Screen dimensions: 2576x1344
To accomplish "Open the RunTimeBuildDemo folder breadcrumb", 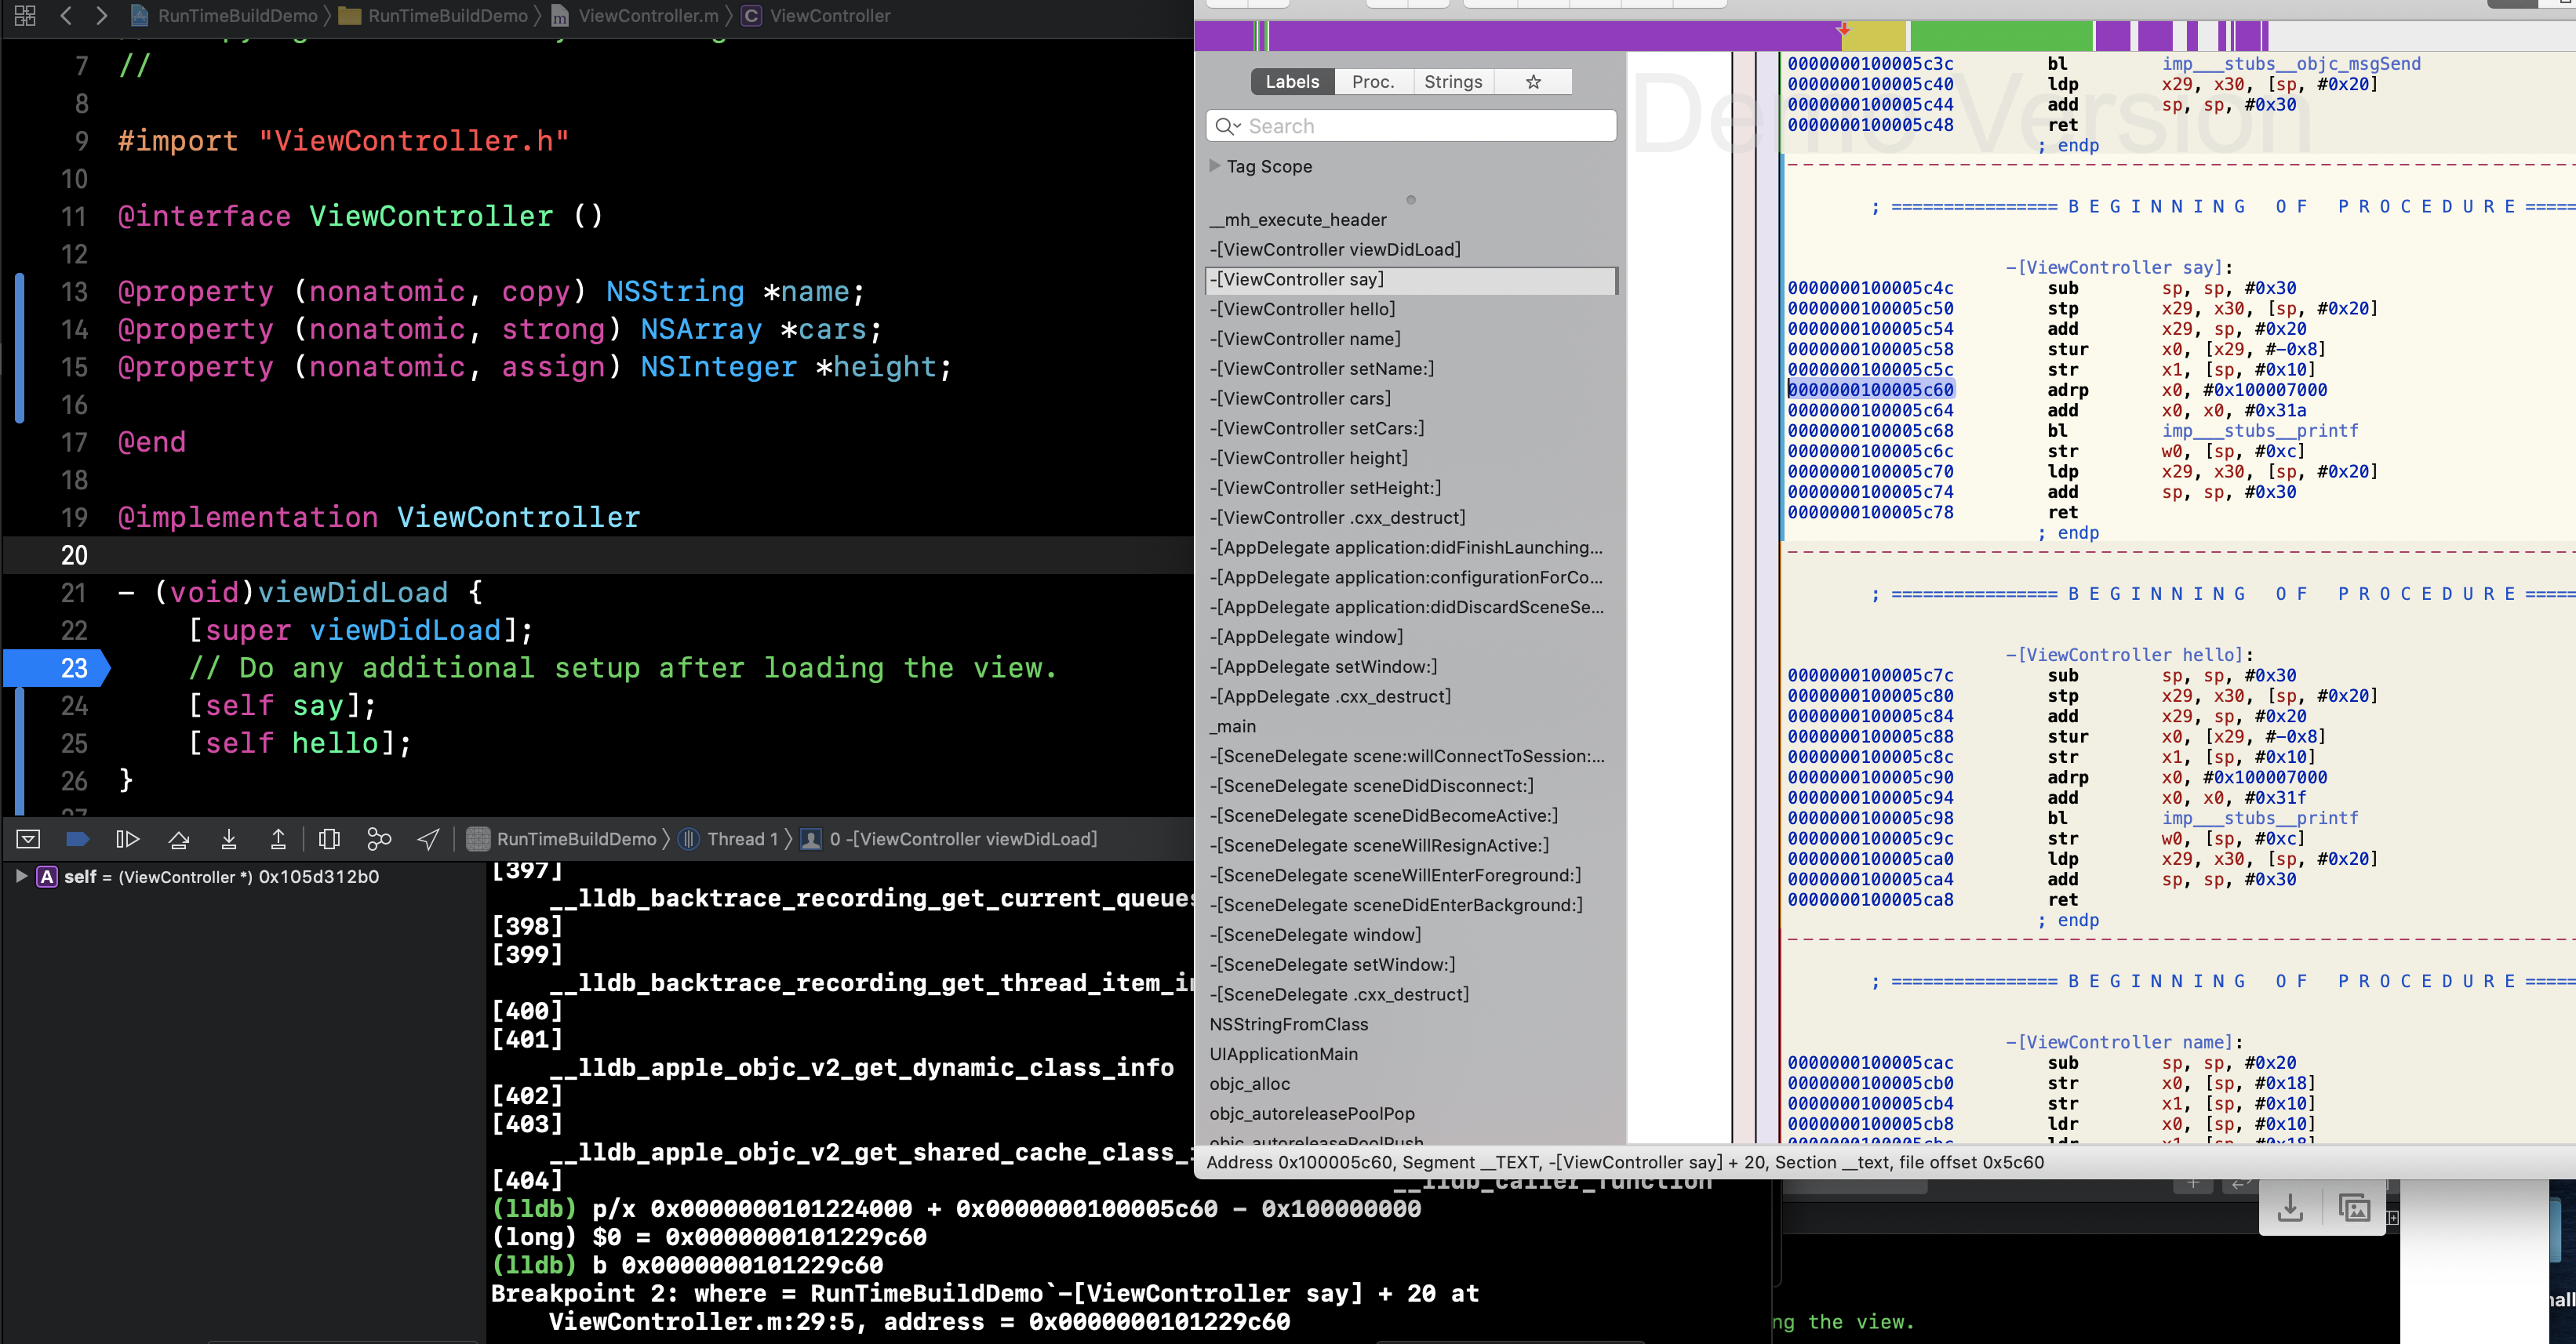I will 433,16.
